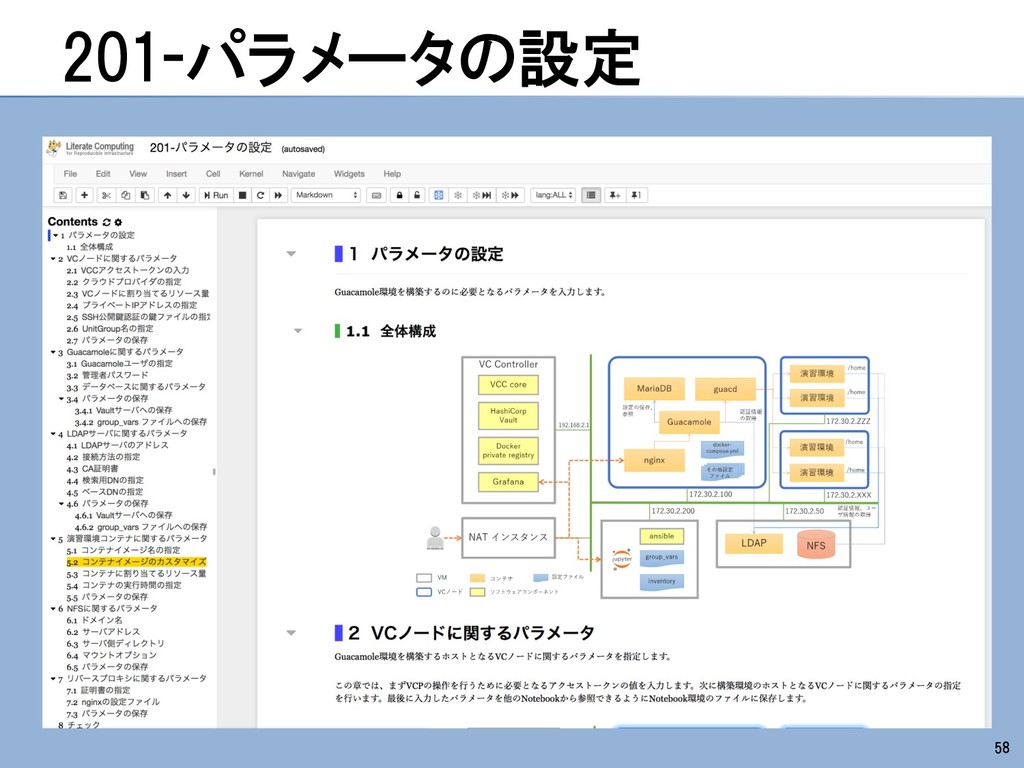Viewport: 1024px width, 768px height.
Task: Copy selected cells icon
Action: coord(125,195)
